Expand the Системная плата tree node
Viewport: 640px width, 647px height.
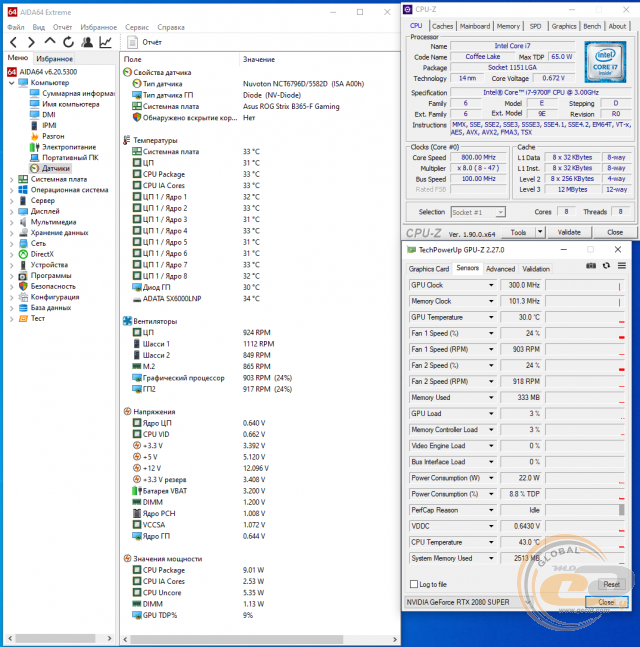12,179
